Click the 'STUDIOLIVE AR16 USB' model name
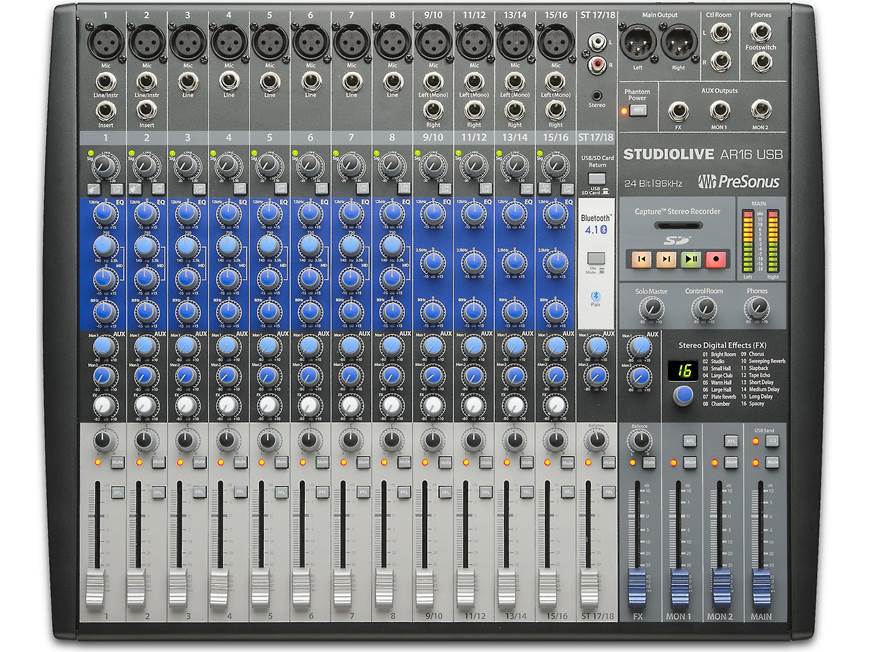The image size is (869, 652). coord(703,154)
